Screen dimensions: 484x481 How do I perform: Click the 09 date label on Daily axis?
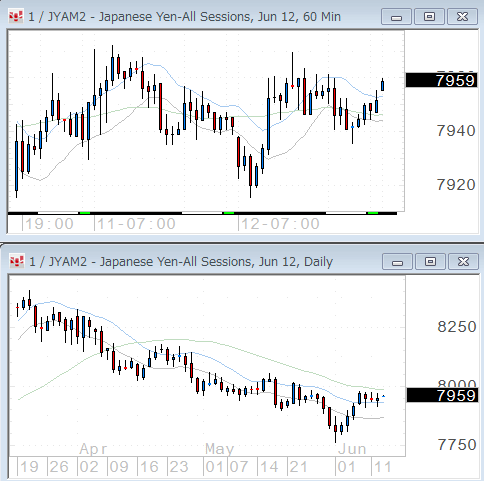tap(119, 467)
